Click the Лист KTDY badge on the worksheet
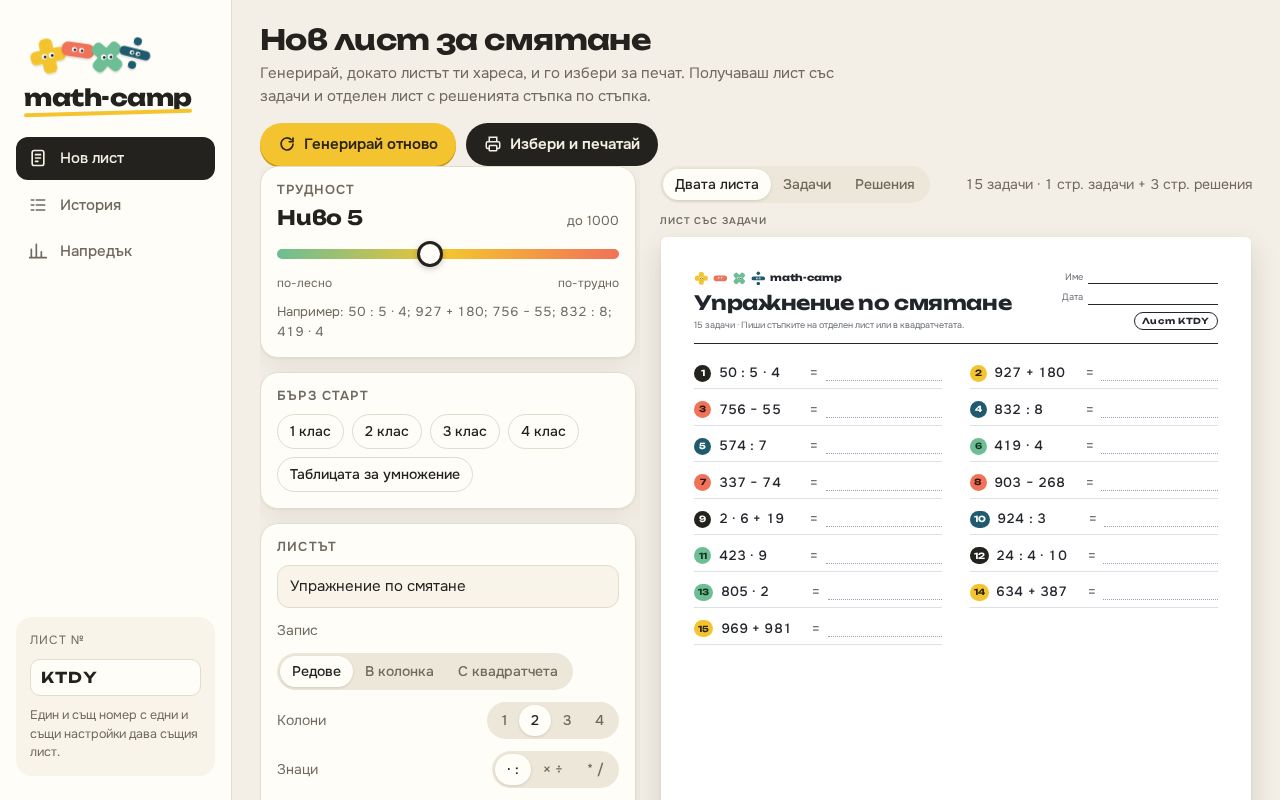Viewport: 1280px width, 800px height. pyautogui.click(x=1175, y=321)
